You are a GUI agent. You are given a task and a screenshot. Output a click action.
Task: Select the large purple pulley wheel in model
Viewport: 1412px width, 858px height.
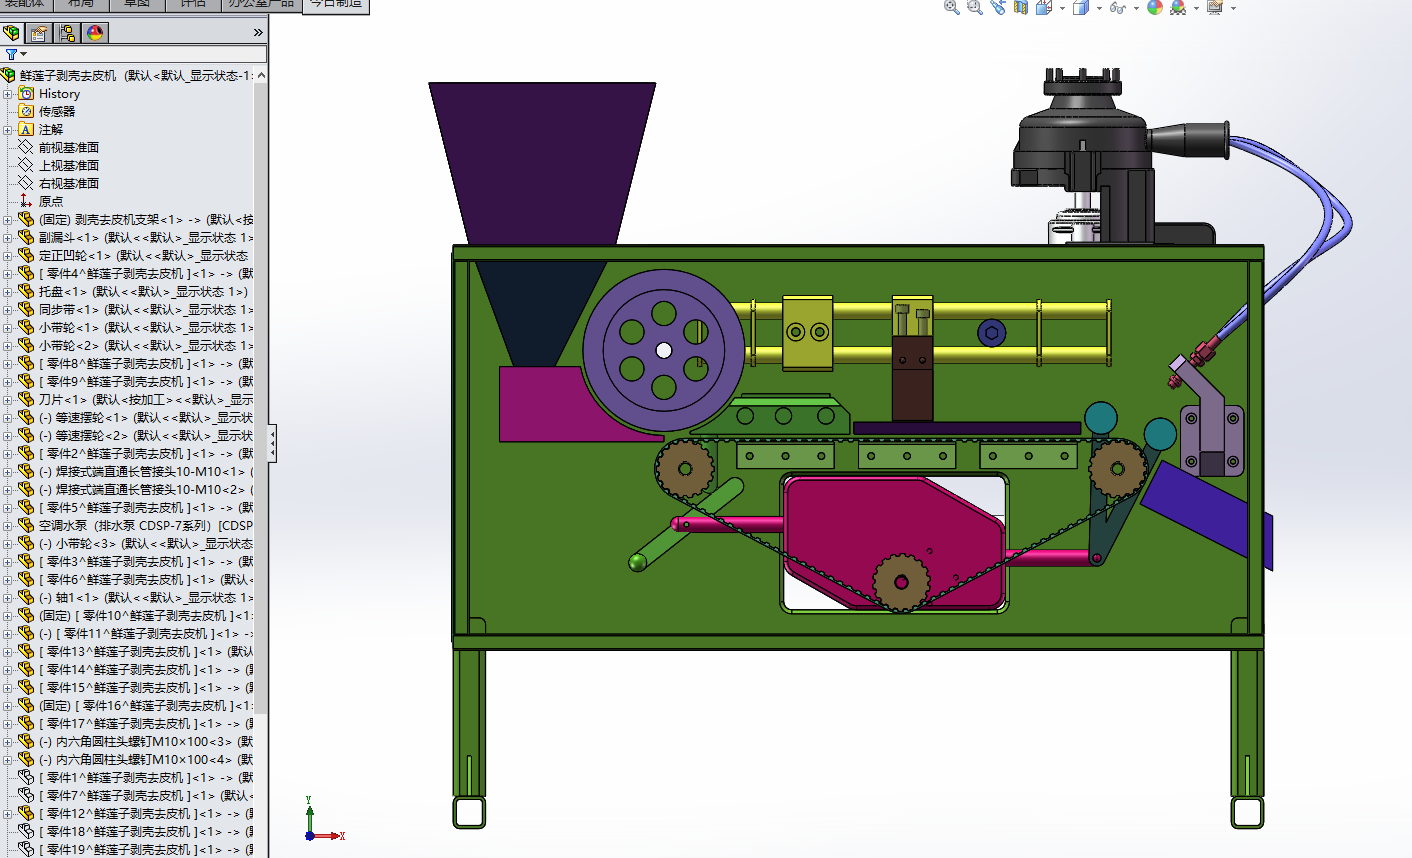pyautogui.click(x=664, y=349)
